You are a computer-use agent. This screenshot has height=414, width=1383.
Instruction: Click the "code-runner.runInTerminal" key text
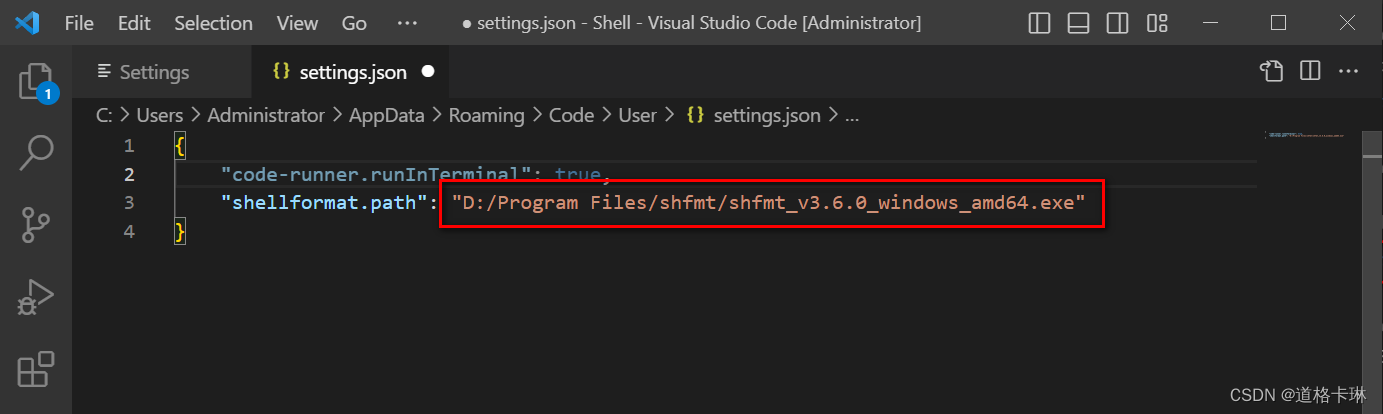(x=376, y=175)
